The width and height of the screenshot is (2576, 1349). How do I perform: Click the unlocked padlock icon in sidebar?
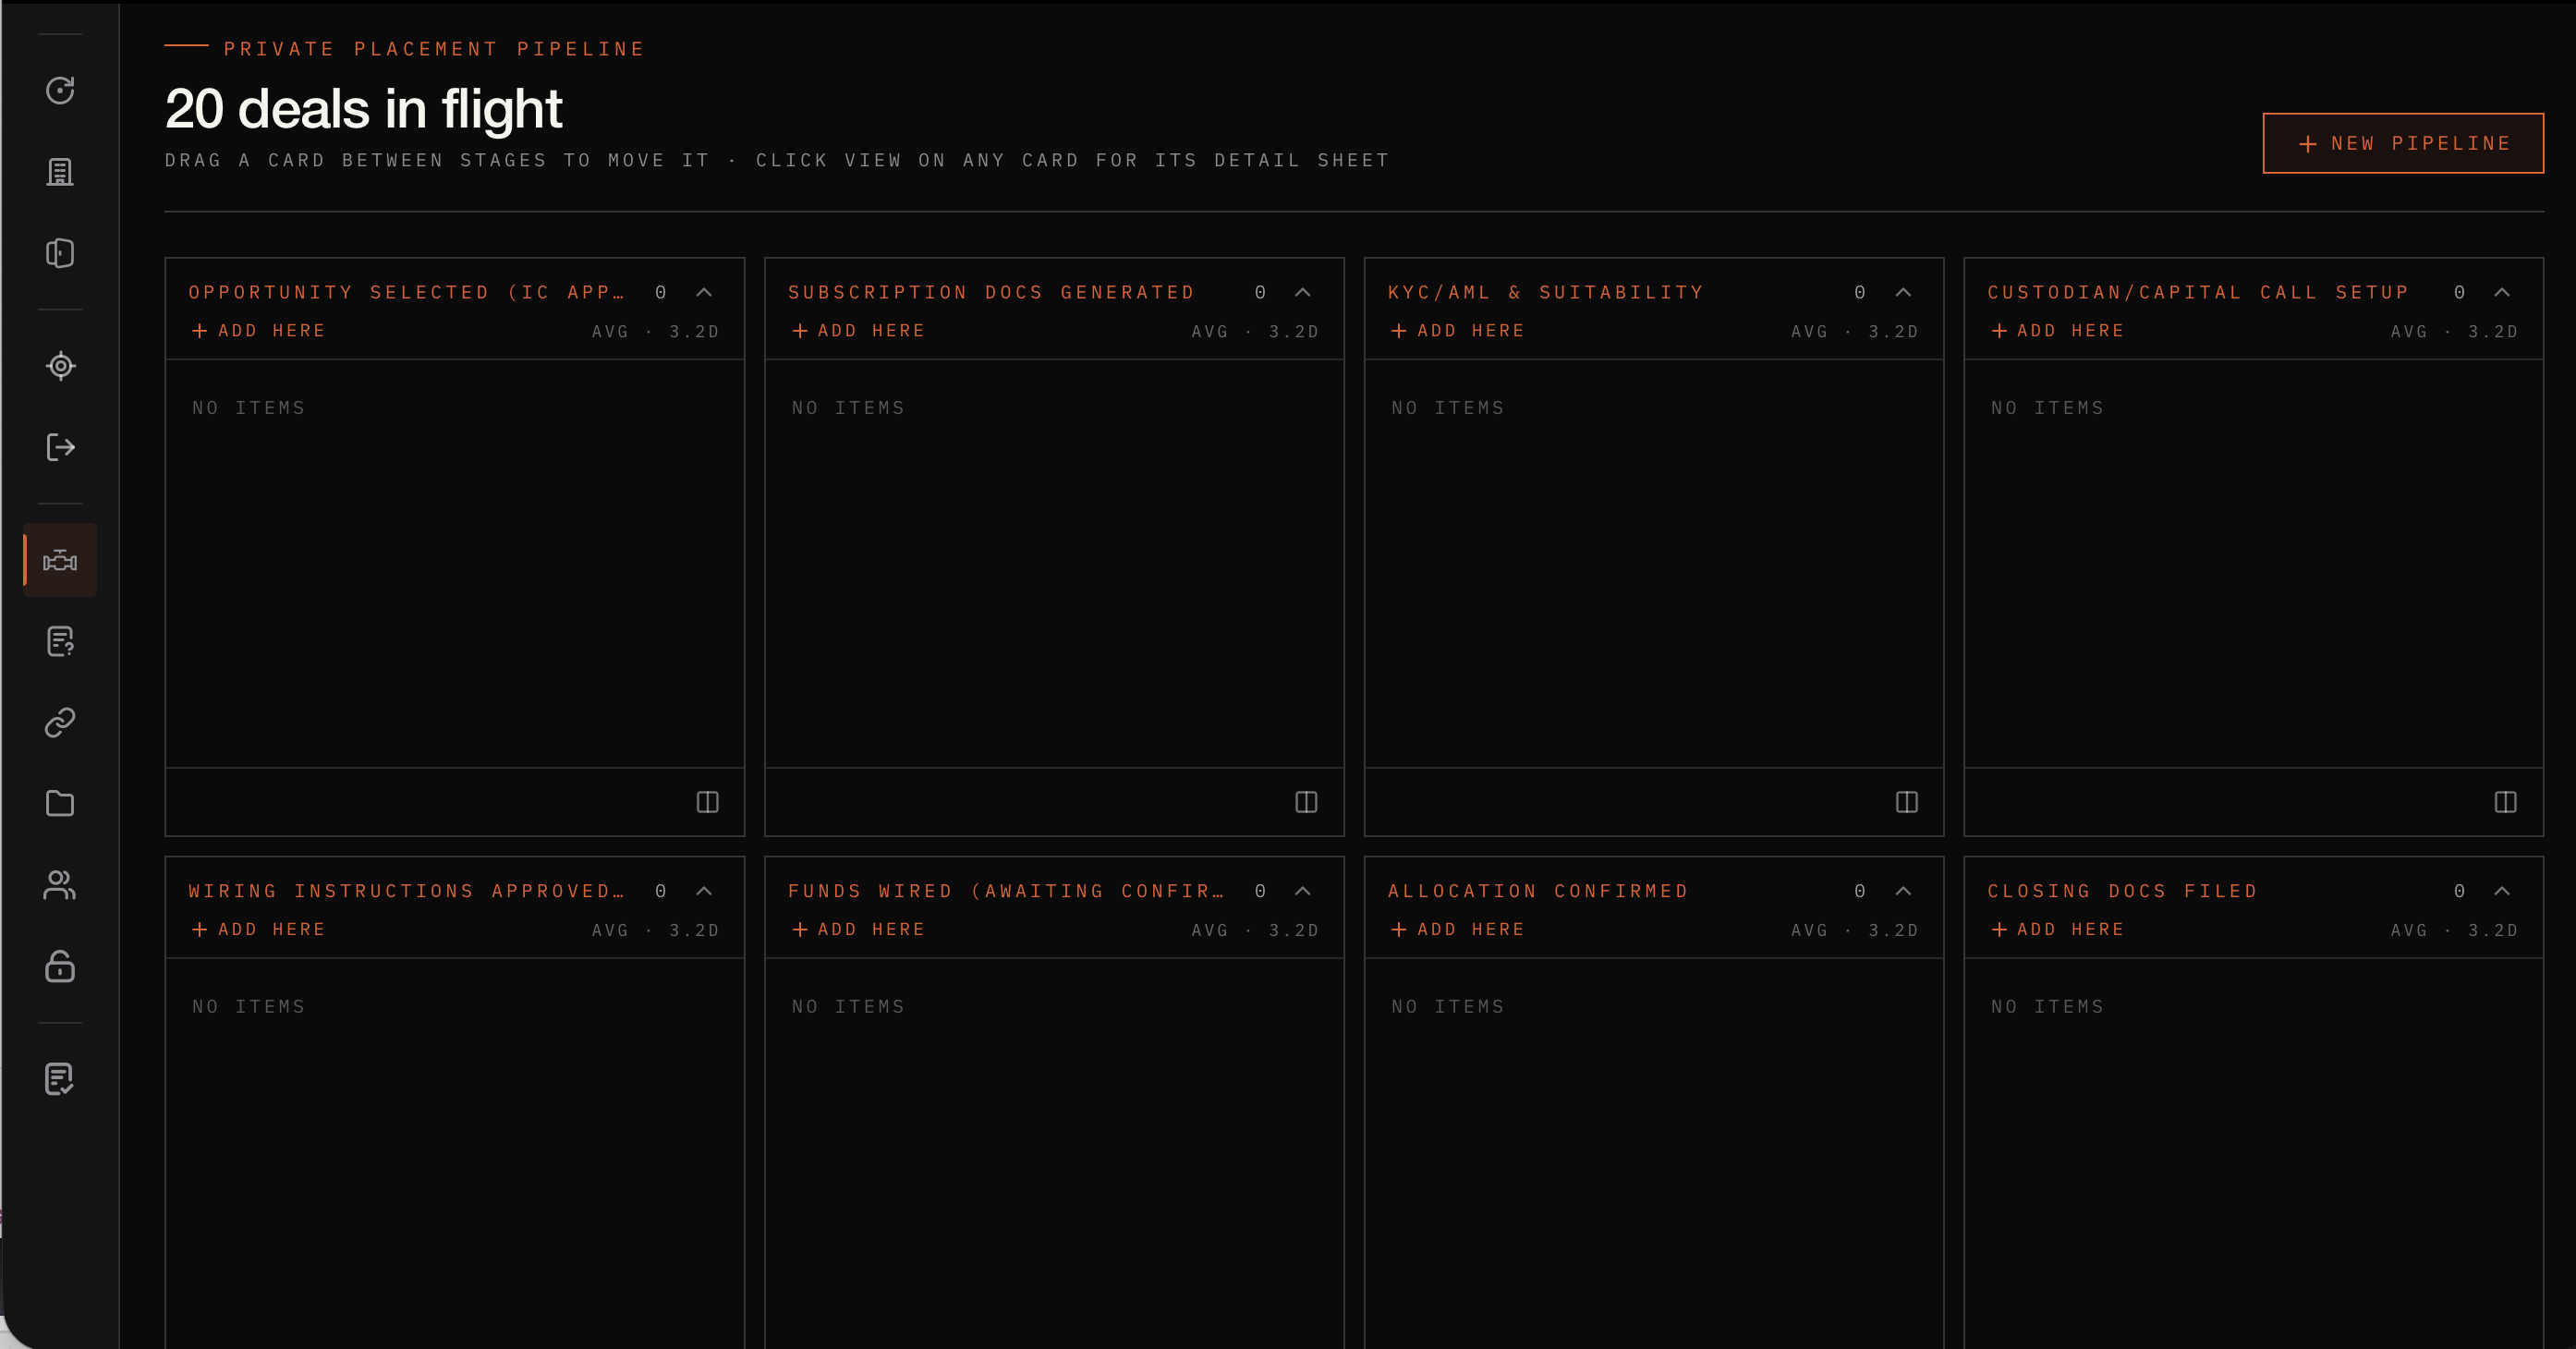60,966
